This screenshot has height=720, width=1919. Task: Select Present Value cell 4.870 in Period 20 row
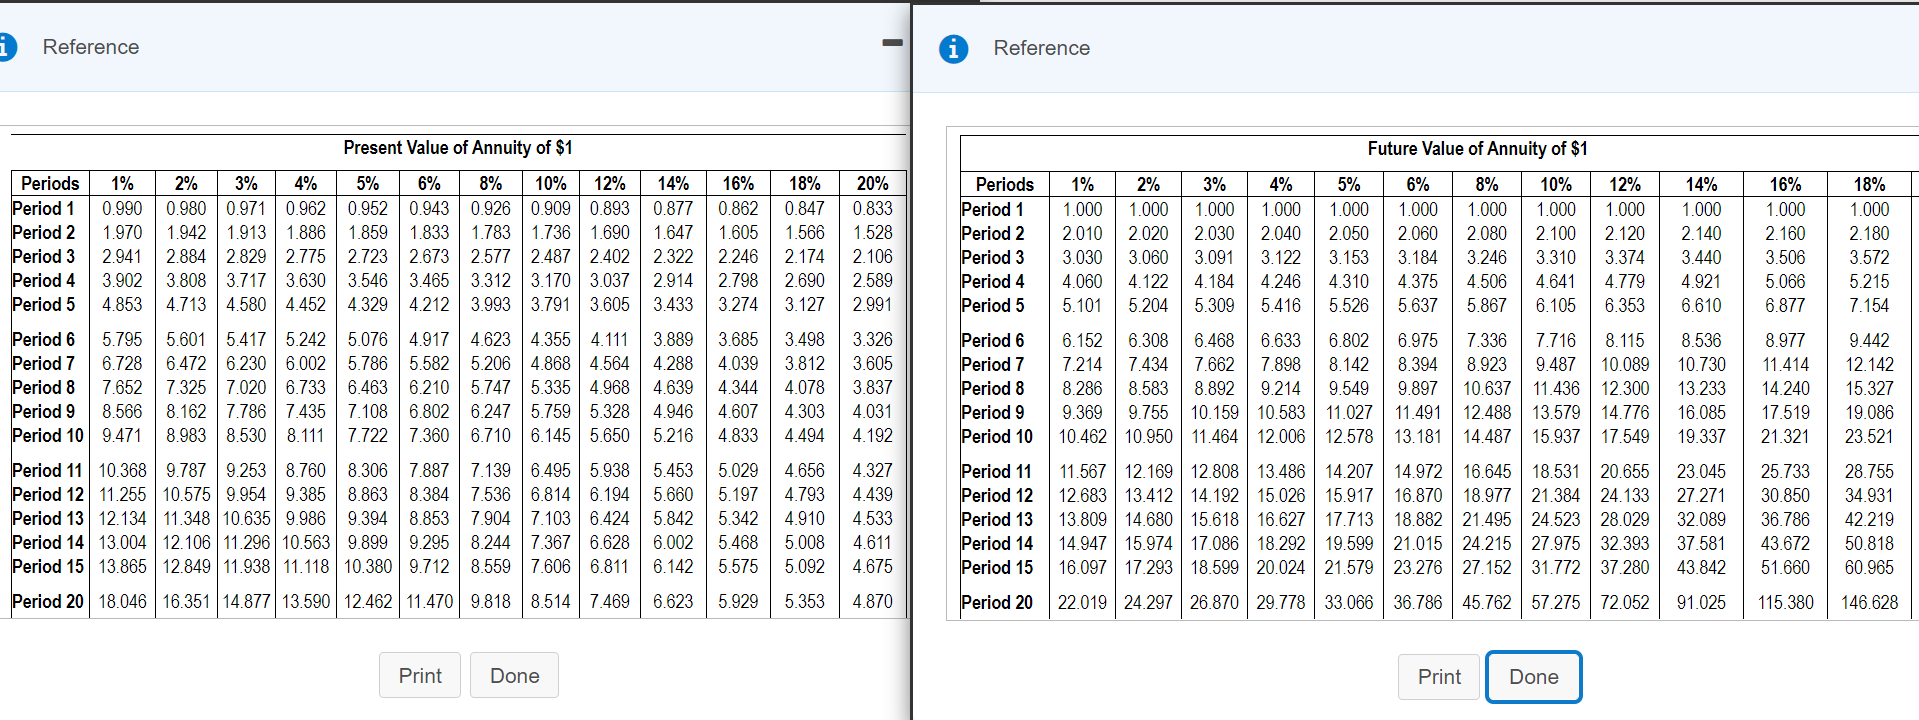(x=873, y=601)
